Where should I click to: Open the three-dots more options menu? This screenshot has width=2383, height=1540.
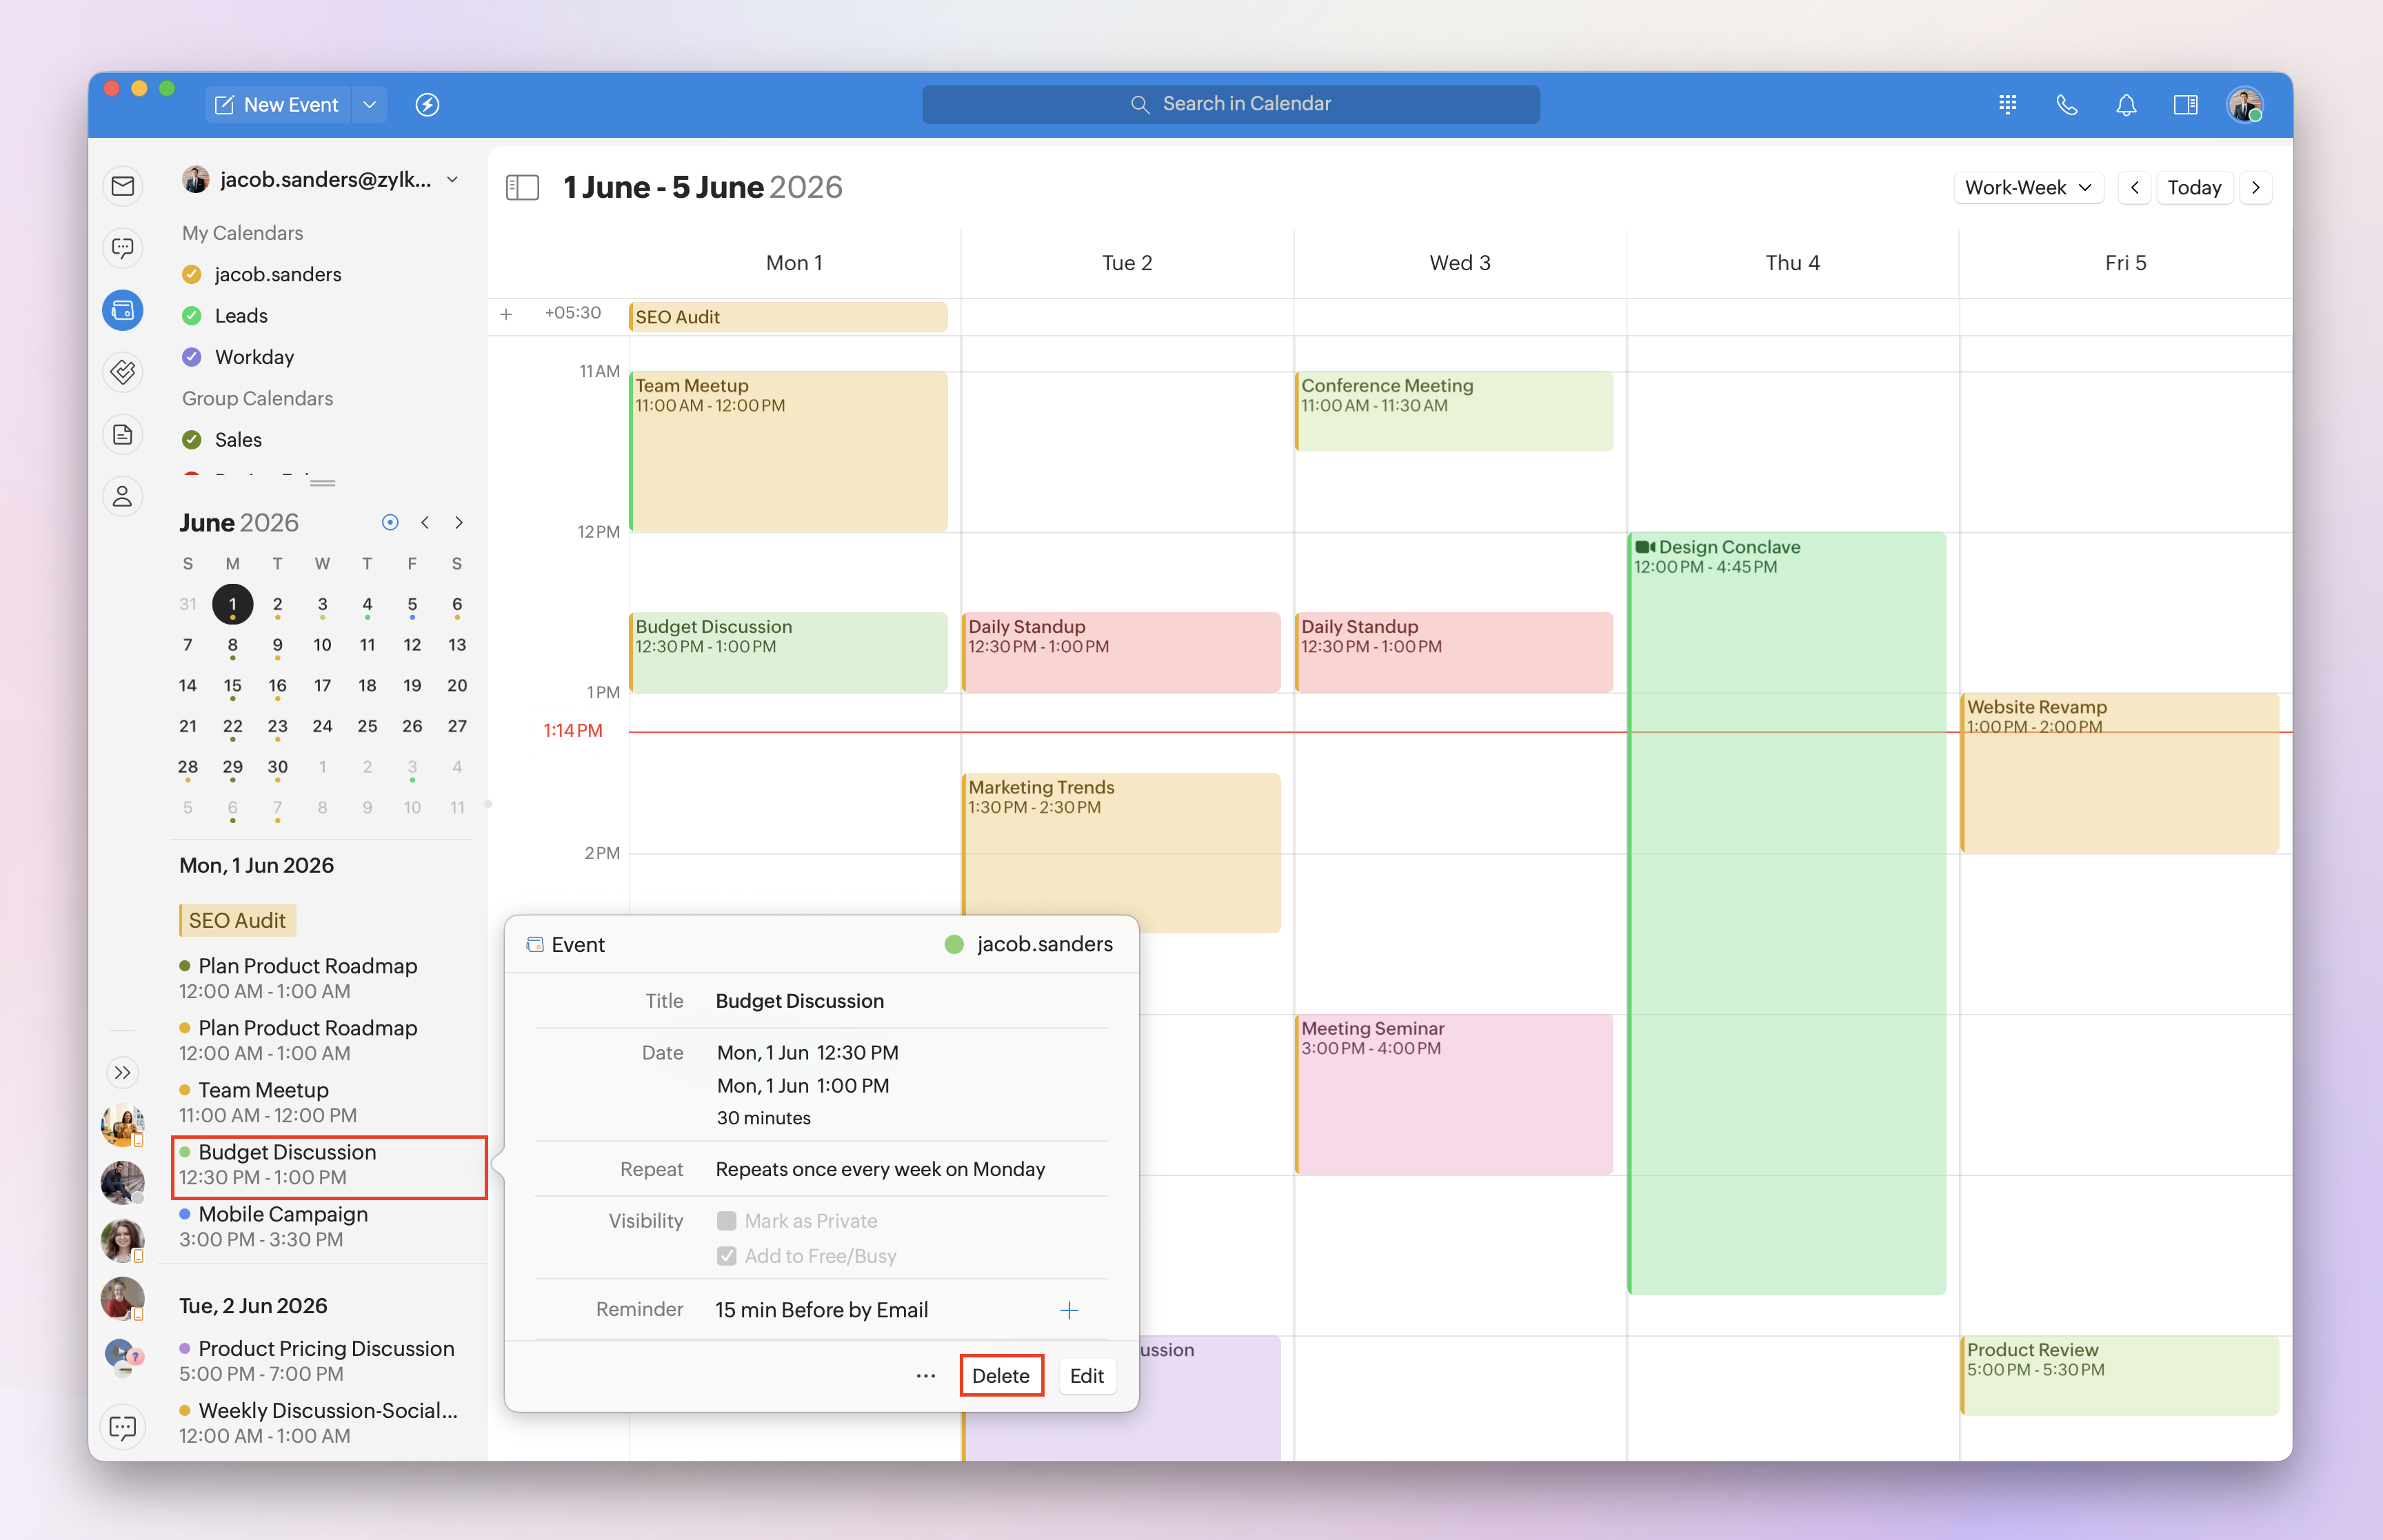pos(925,1376)
